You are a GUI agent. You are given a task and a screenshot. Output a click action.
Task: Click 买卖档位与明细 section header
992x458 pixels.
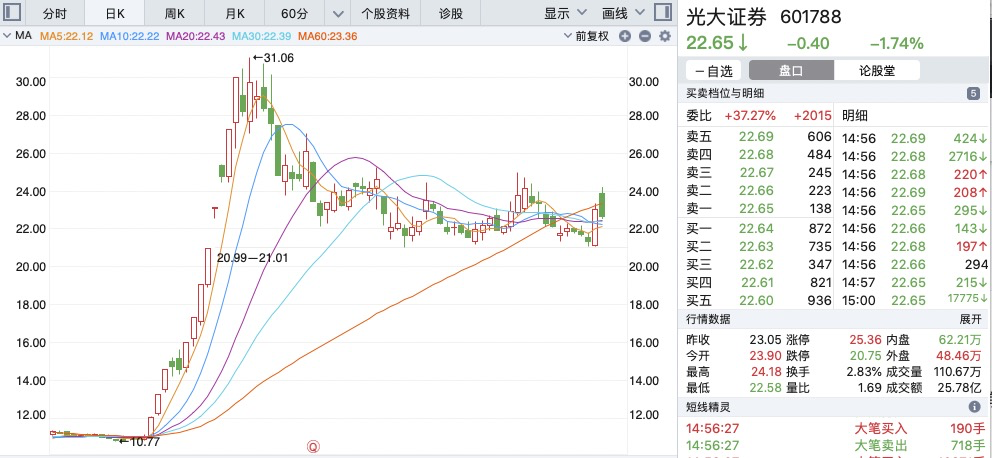[725, 94]
